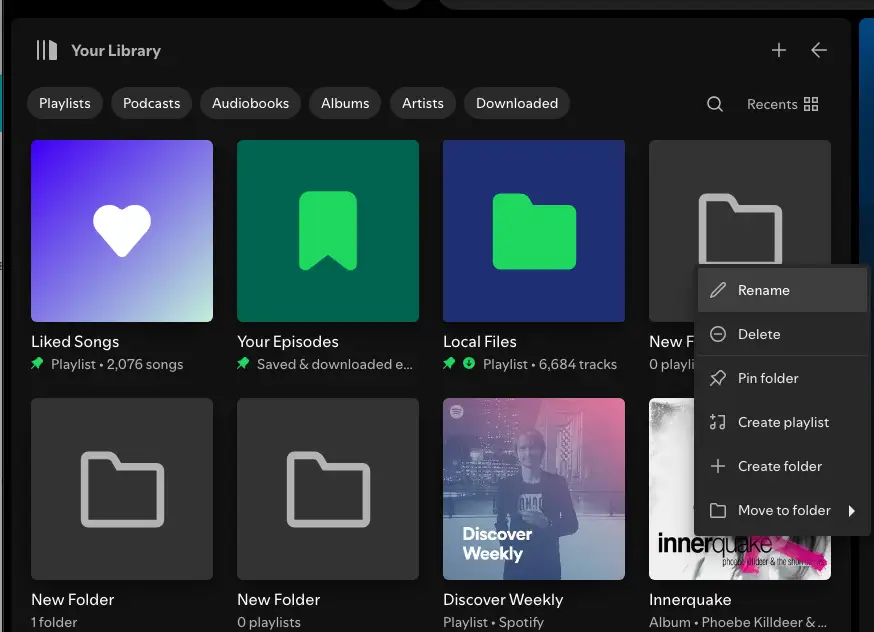The height and width of the screenshot is (632, 874).
Task: Open the Liked Songs playlist
Action: (122, 231)
